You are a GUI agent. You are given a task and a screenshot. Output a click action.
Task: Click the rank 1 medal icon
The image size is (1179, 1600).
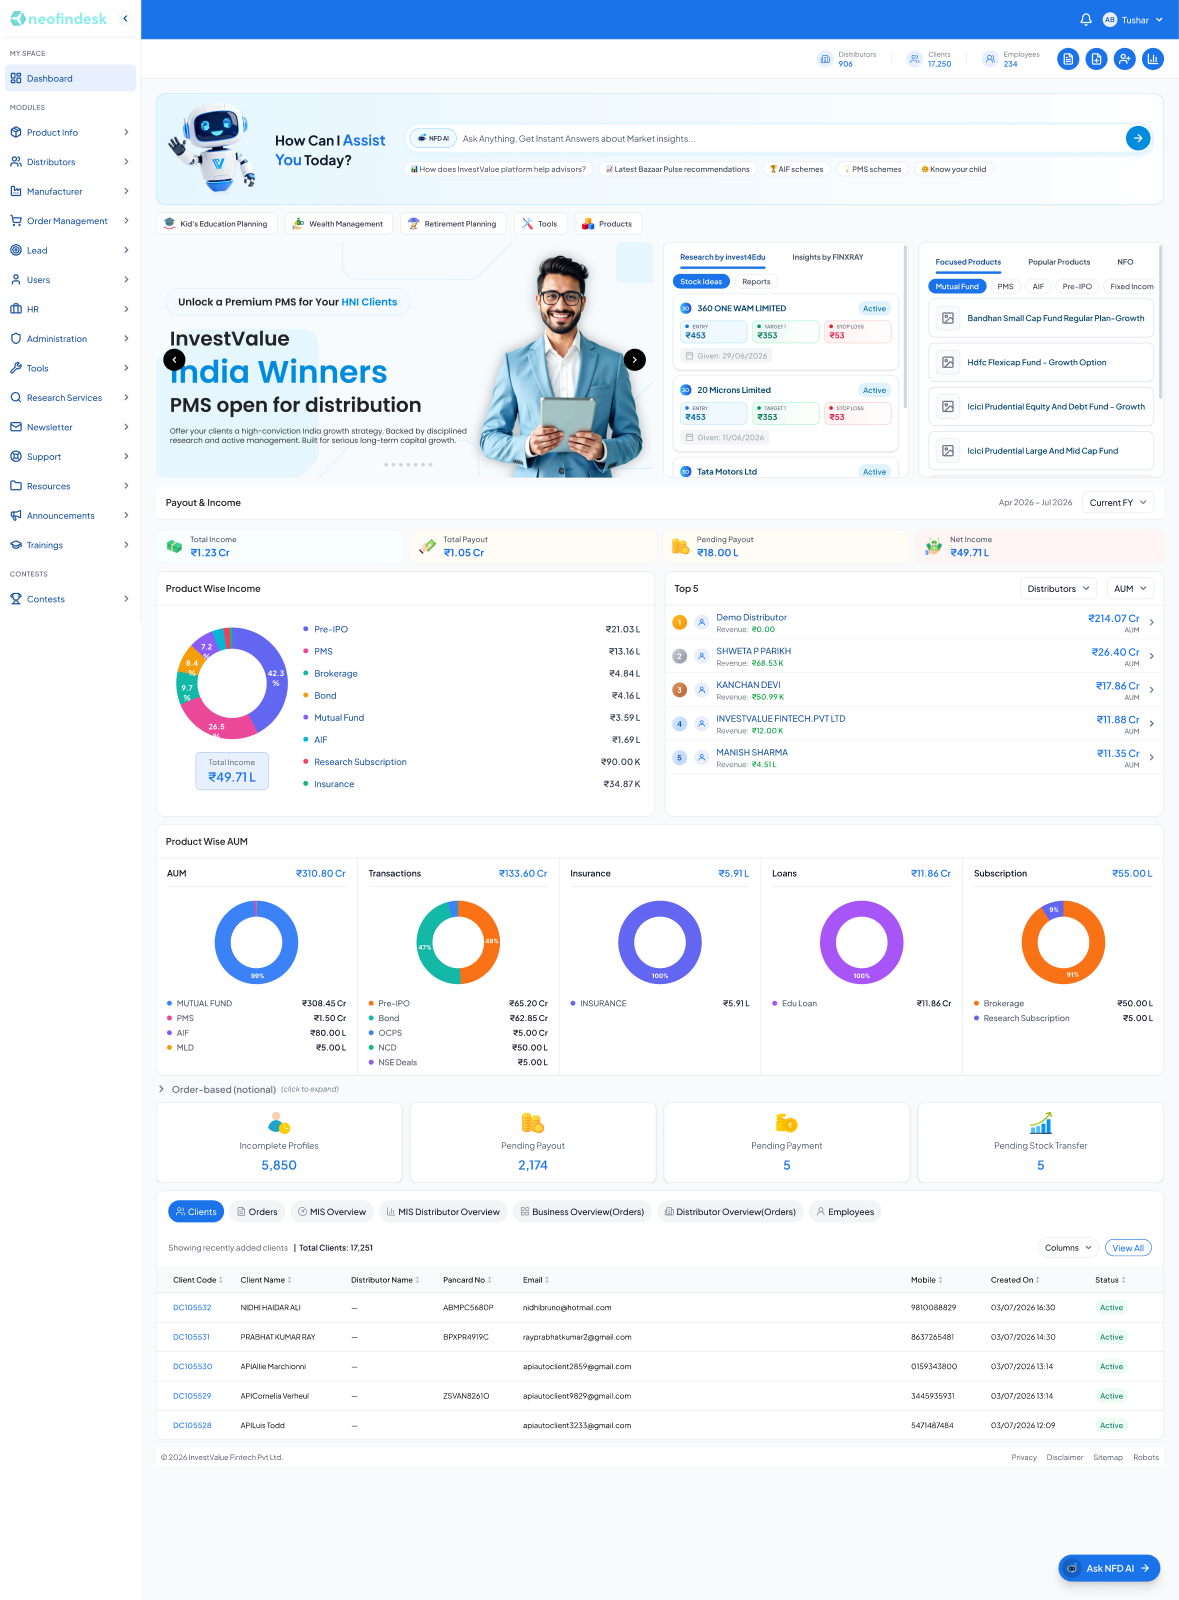tap(680, 622)
